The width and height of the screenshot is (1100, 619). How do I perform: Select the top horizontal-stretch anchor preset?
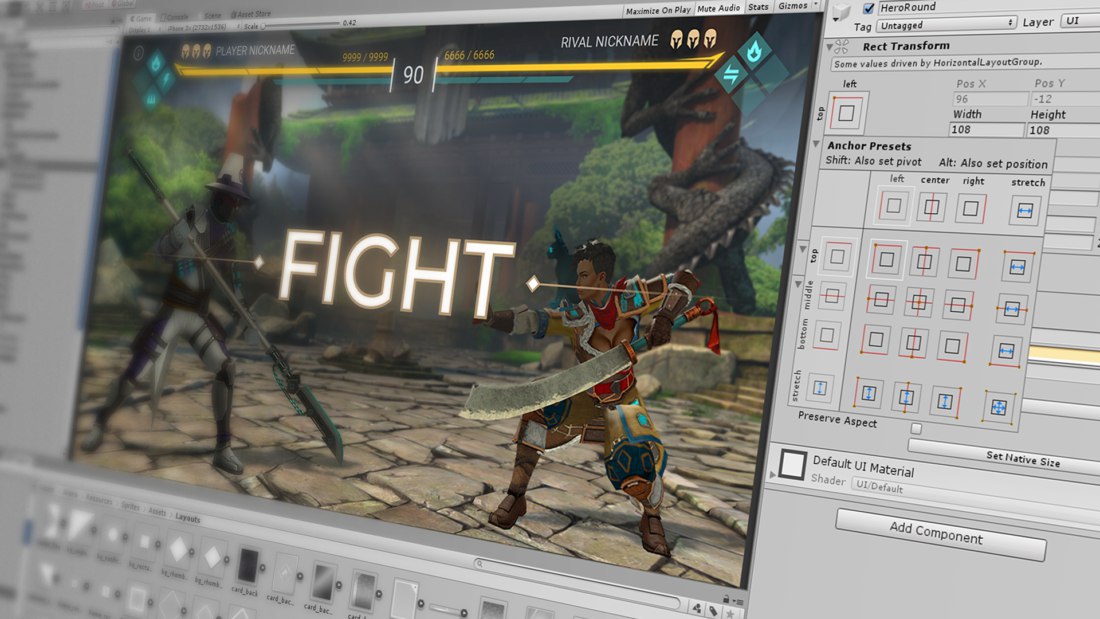tap(1018, 267)
